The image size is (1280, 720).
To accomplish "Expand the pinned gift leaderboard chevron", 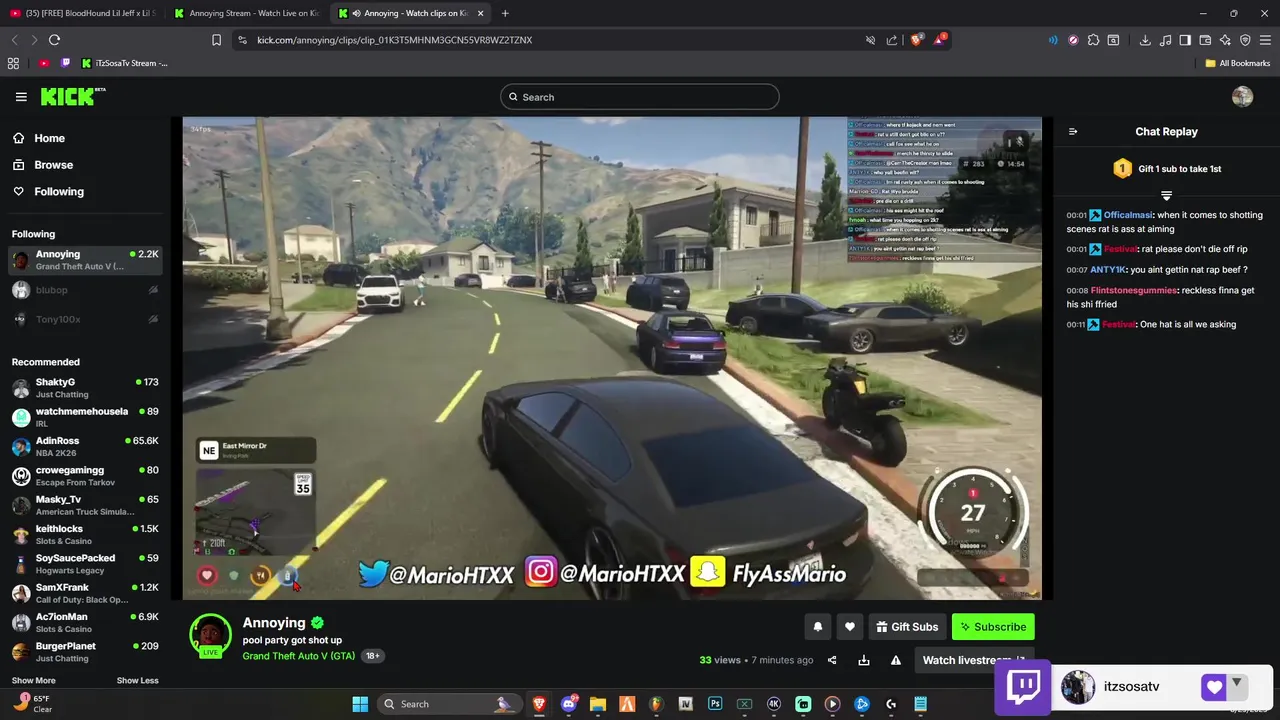I will 1166,195.
